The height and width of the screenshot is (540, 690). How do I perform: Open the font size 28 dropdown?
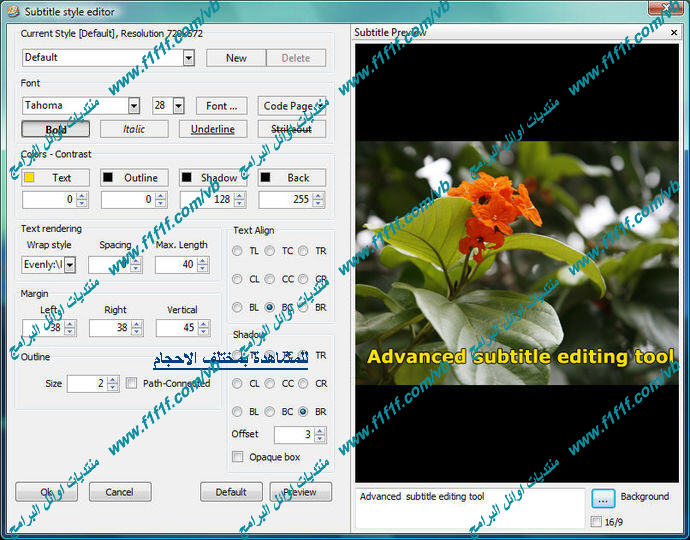point(178,106)
